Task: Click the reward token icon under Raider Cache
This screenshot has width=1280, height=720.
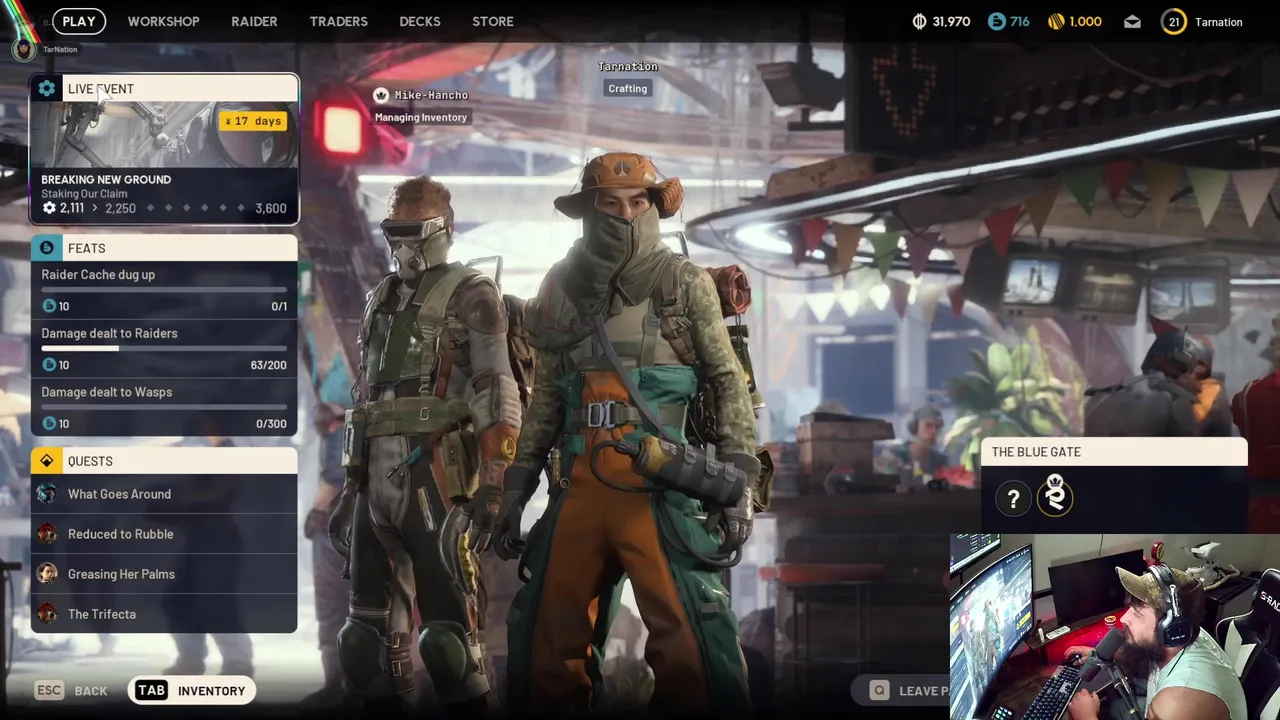Action: [x=49, y=306]
